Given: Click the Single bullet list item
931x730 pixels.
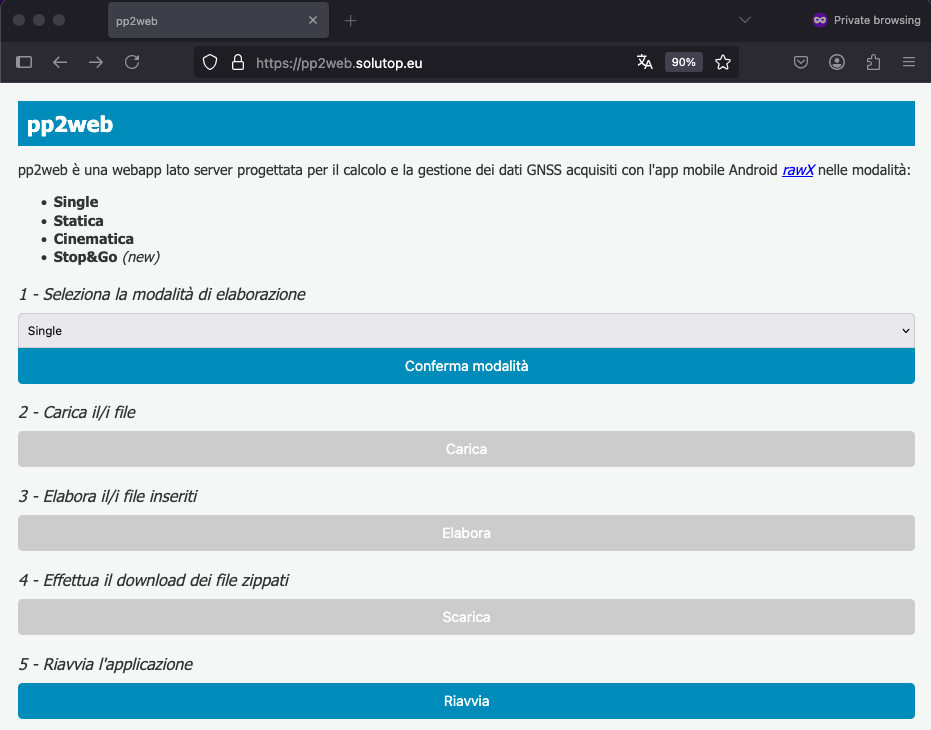Looking at the screenshot, I should pyautogui.click(x=76, y=202).
